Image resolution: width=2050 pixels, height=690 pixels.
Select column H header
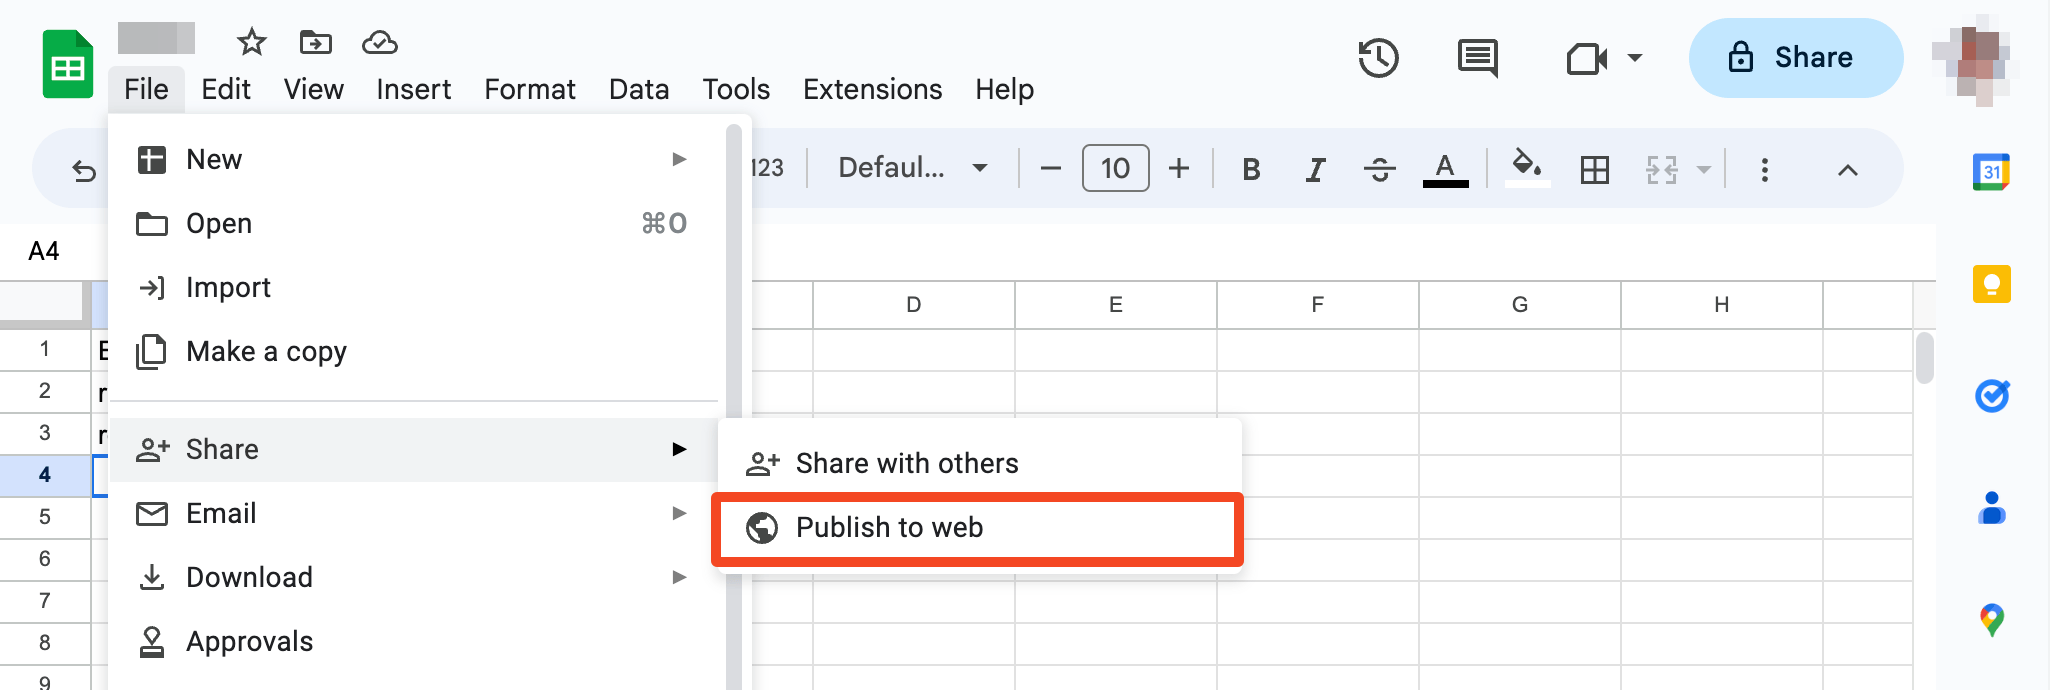coord(1721,305)
